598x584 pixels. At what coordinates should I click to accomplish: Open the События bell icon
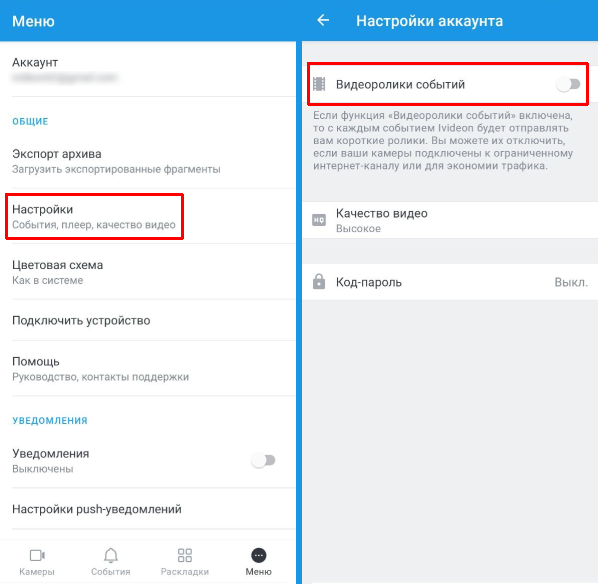pos(111,555)
